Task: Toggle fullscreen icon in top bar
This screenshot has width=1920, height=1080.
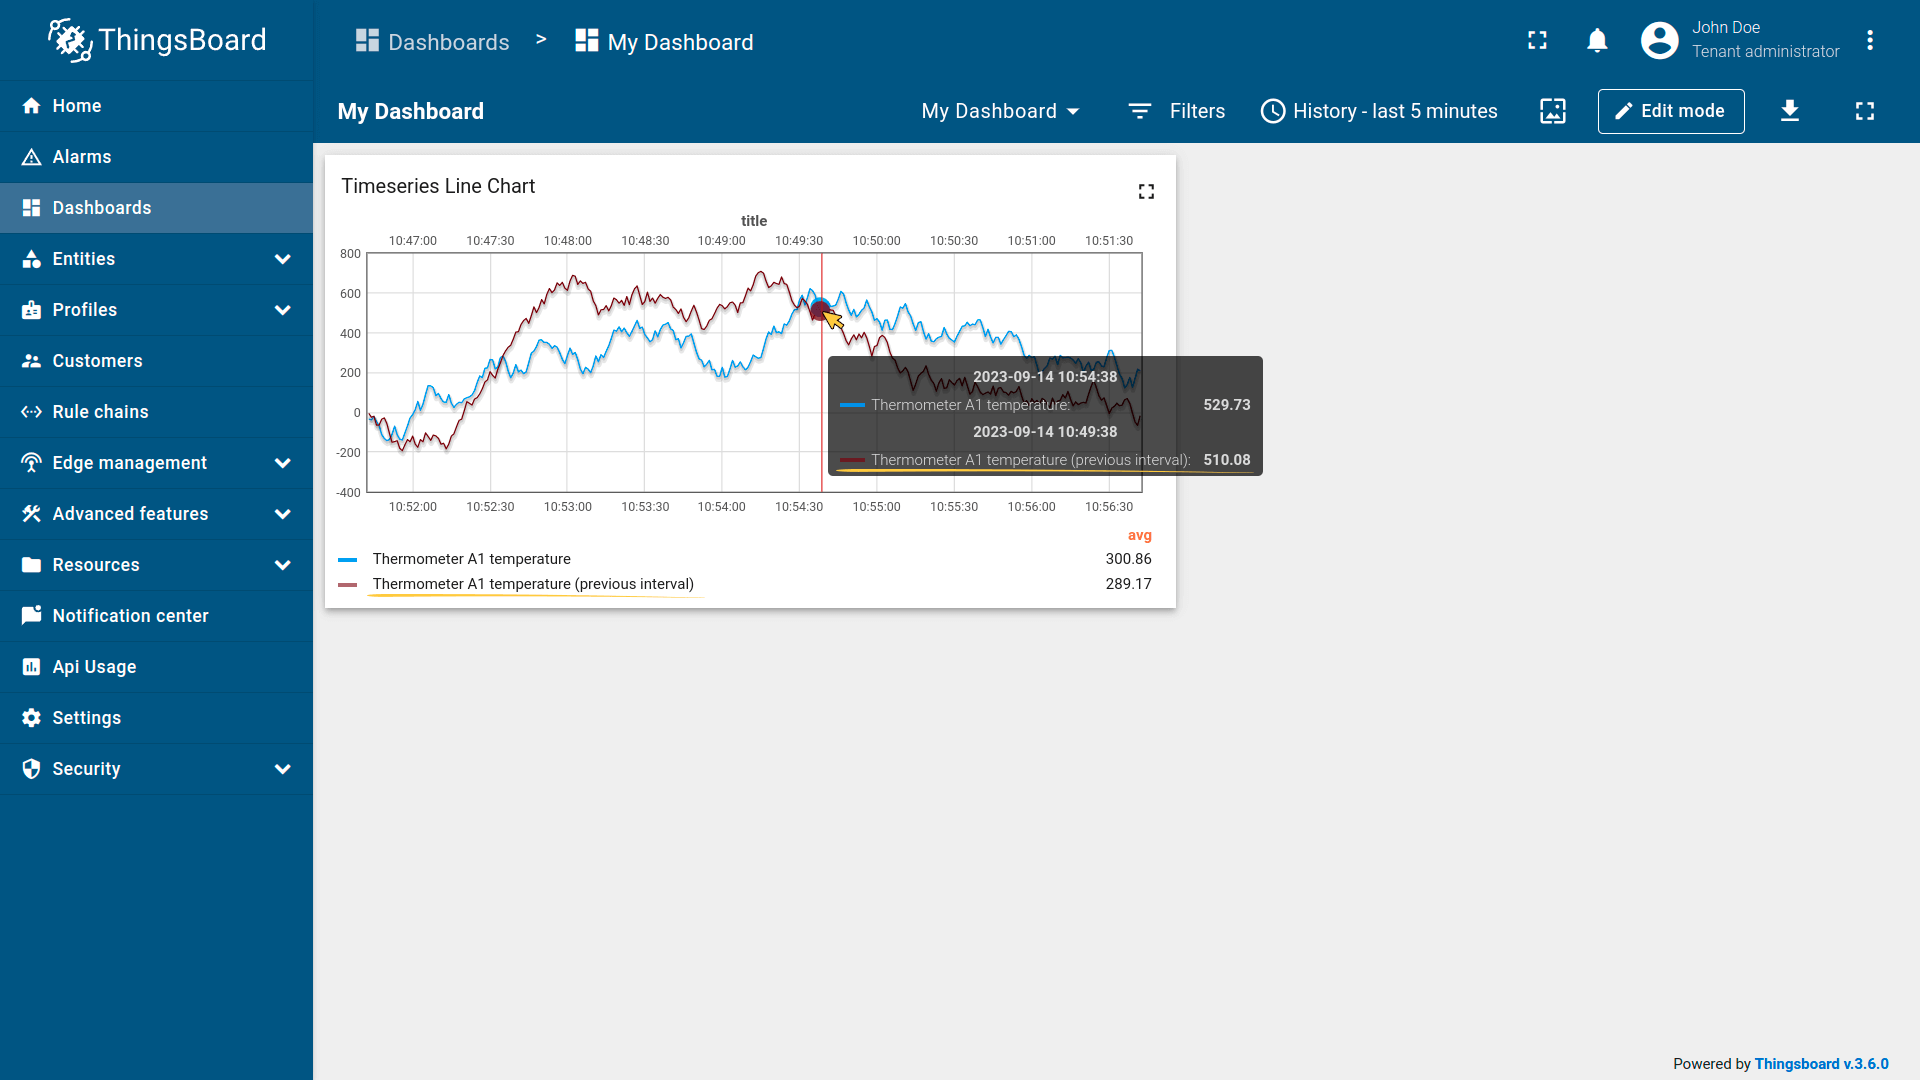Action: pos(1537,41)
